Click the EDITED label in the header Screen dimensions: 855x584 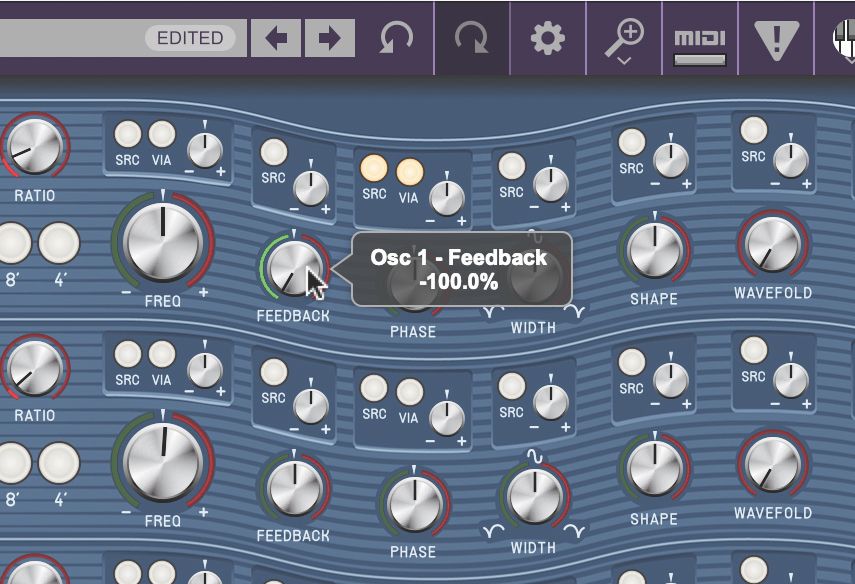click(192, 38)
